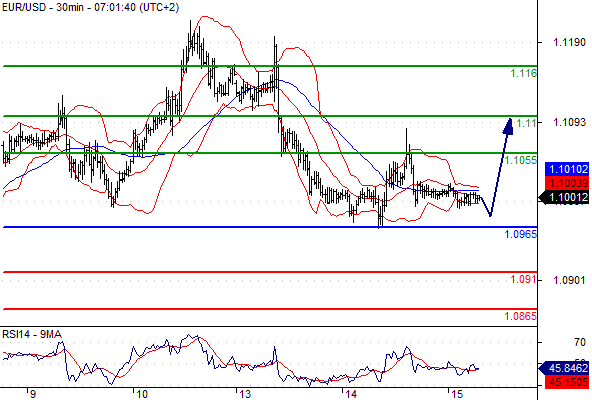Click the 1.1055 green level label

[x=520, y=160]
